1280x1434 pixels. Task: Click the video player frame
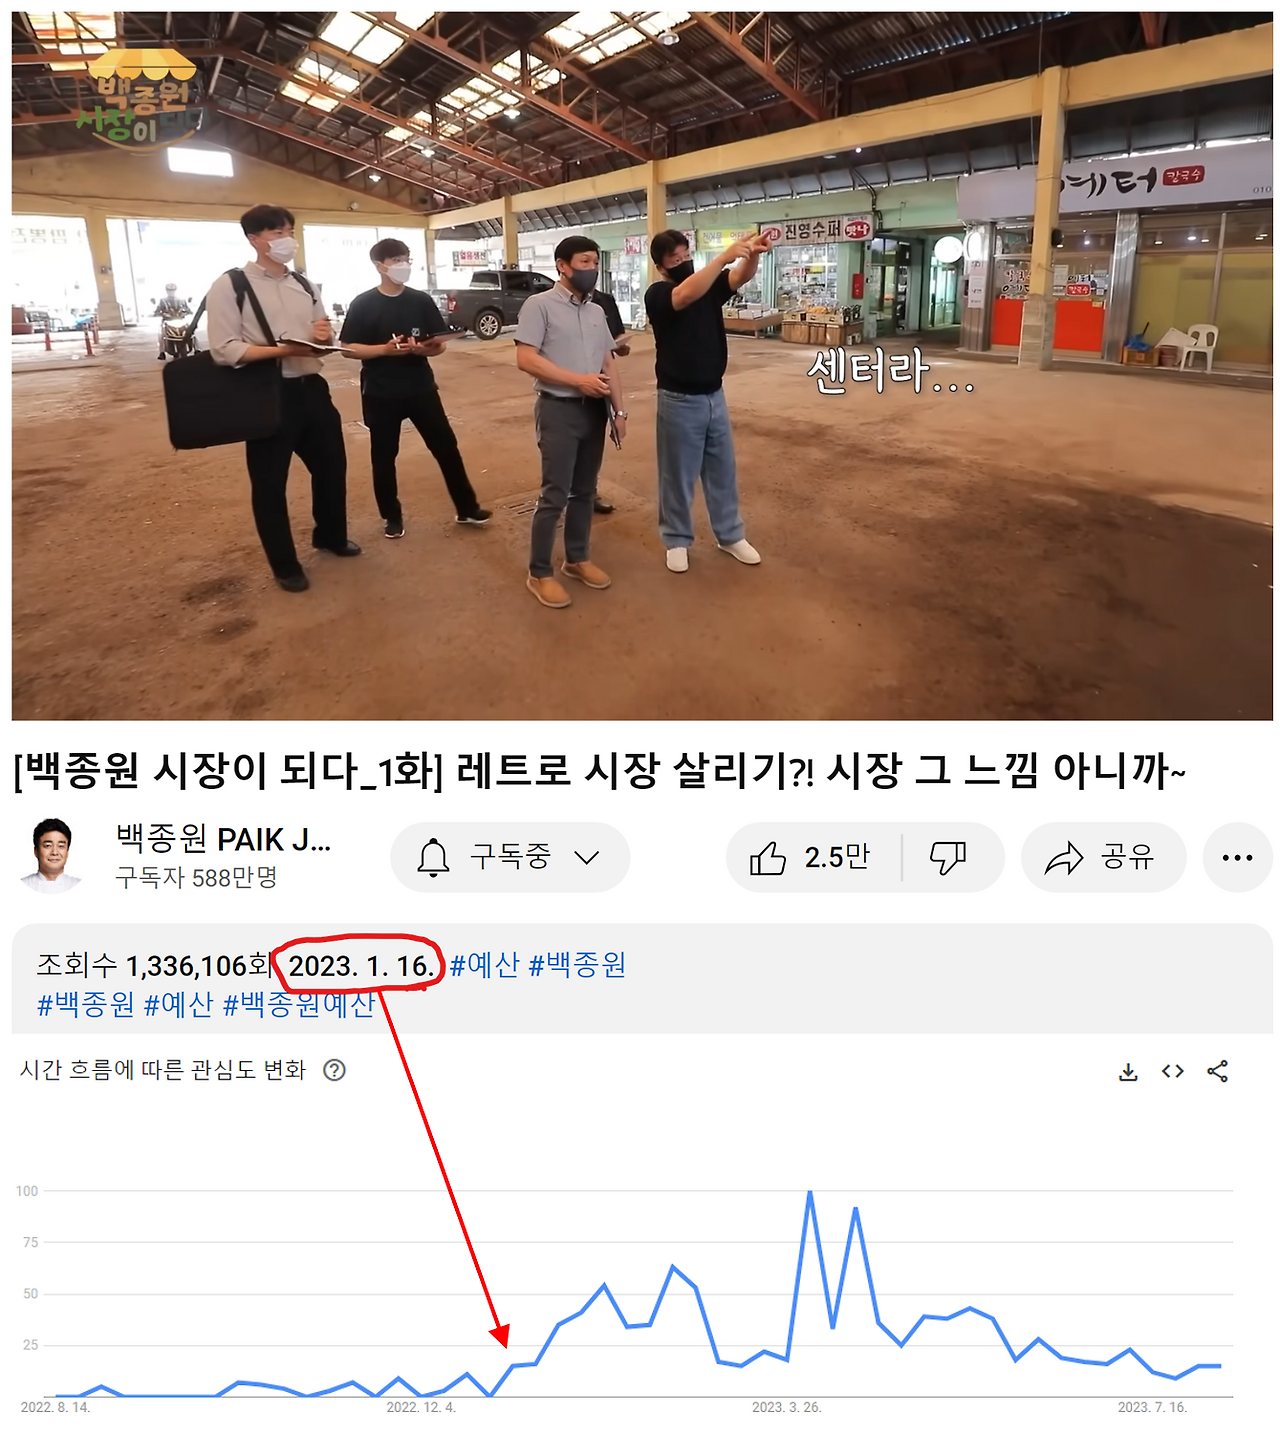(642, 366)
